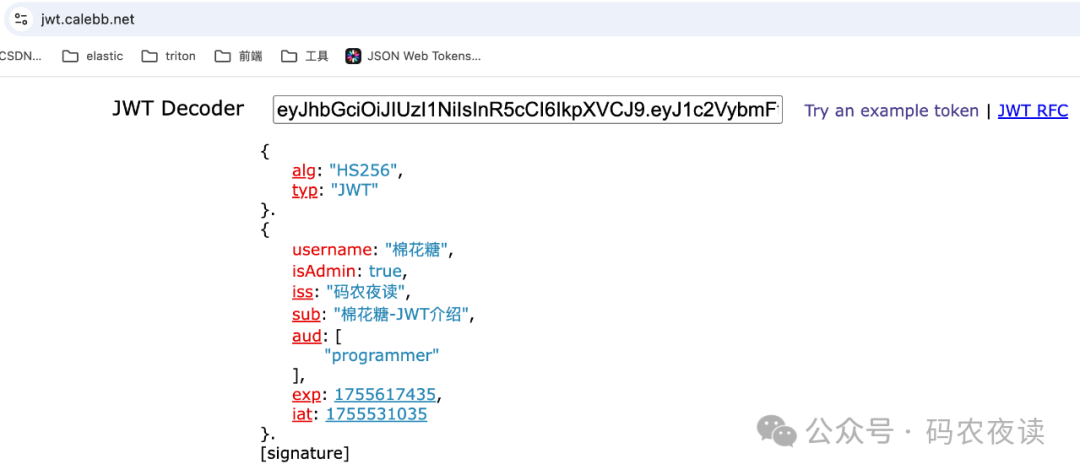The height and width of the screenshot is (475, 1080).
Task: Click the exp claim key link
Action: 307,394
